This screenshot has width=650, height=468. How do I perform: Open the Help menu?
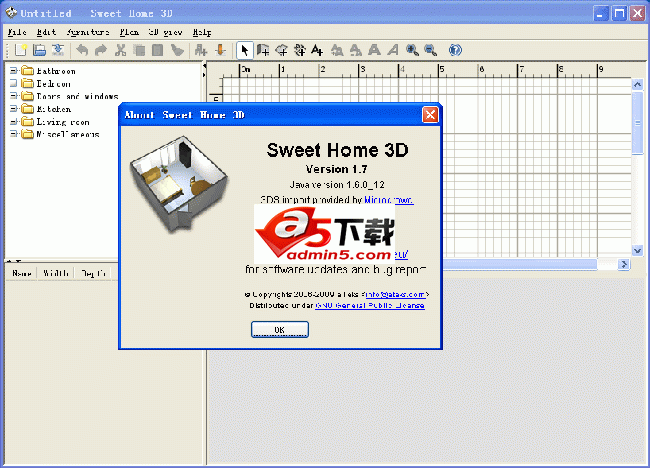[202, 32]
